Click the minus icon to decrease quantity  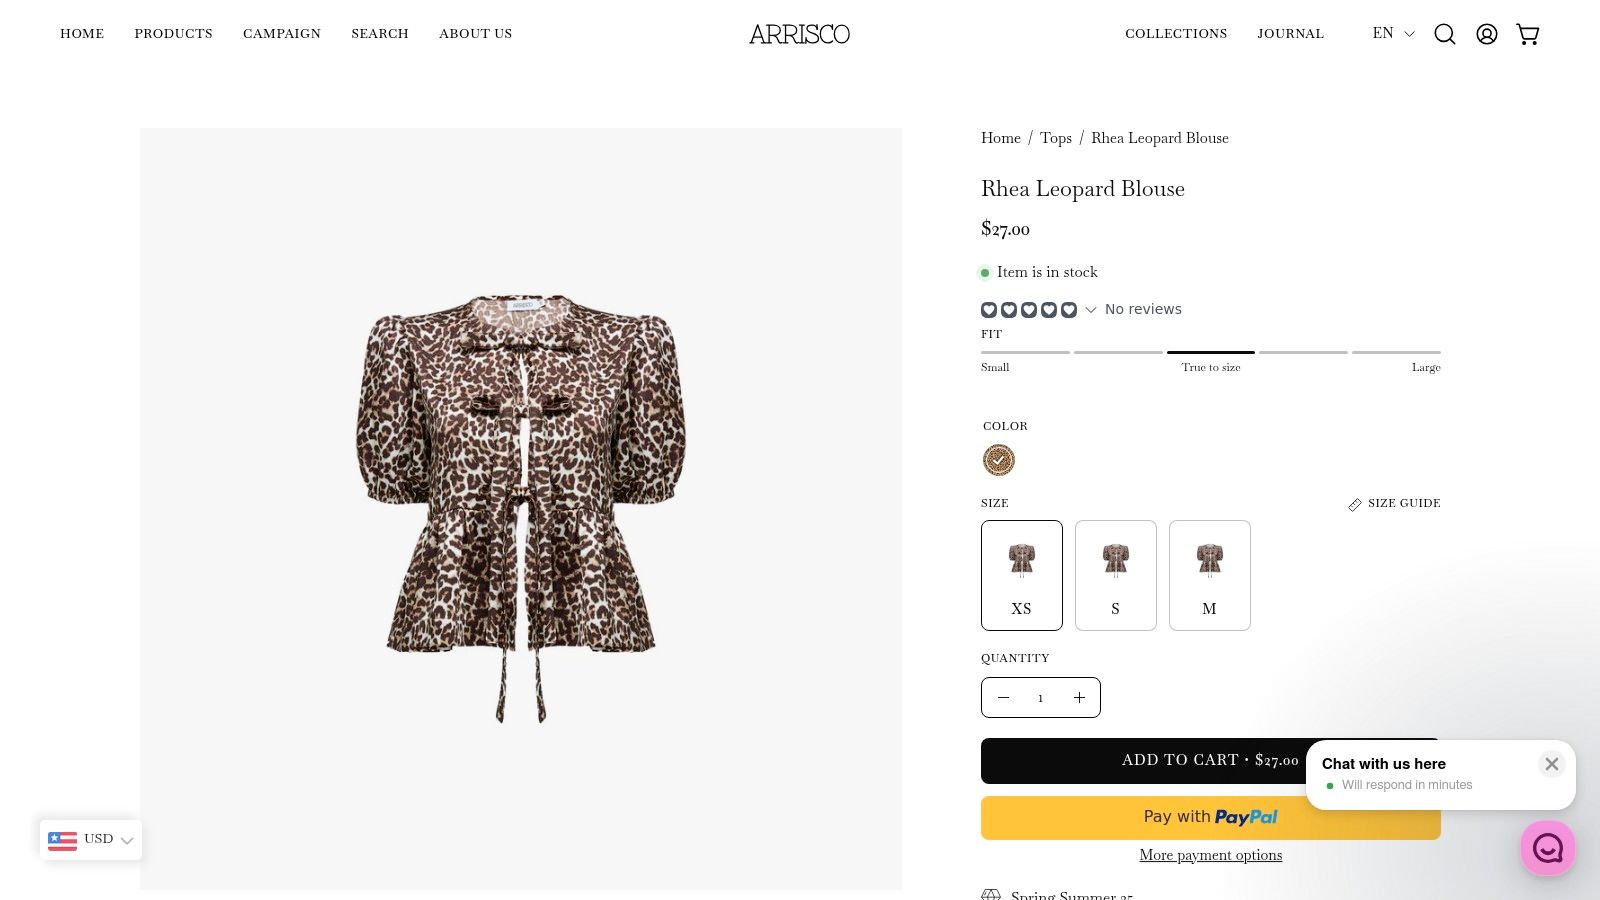point(1003,697)
